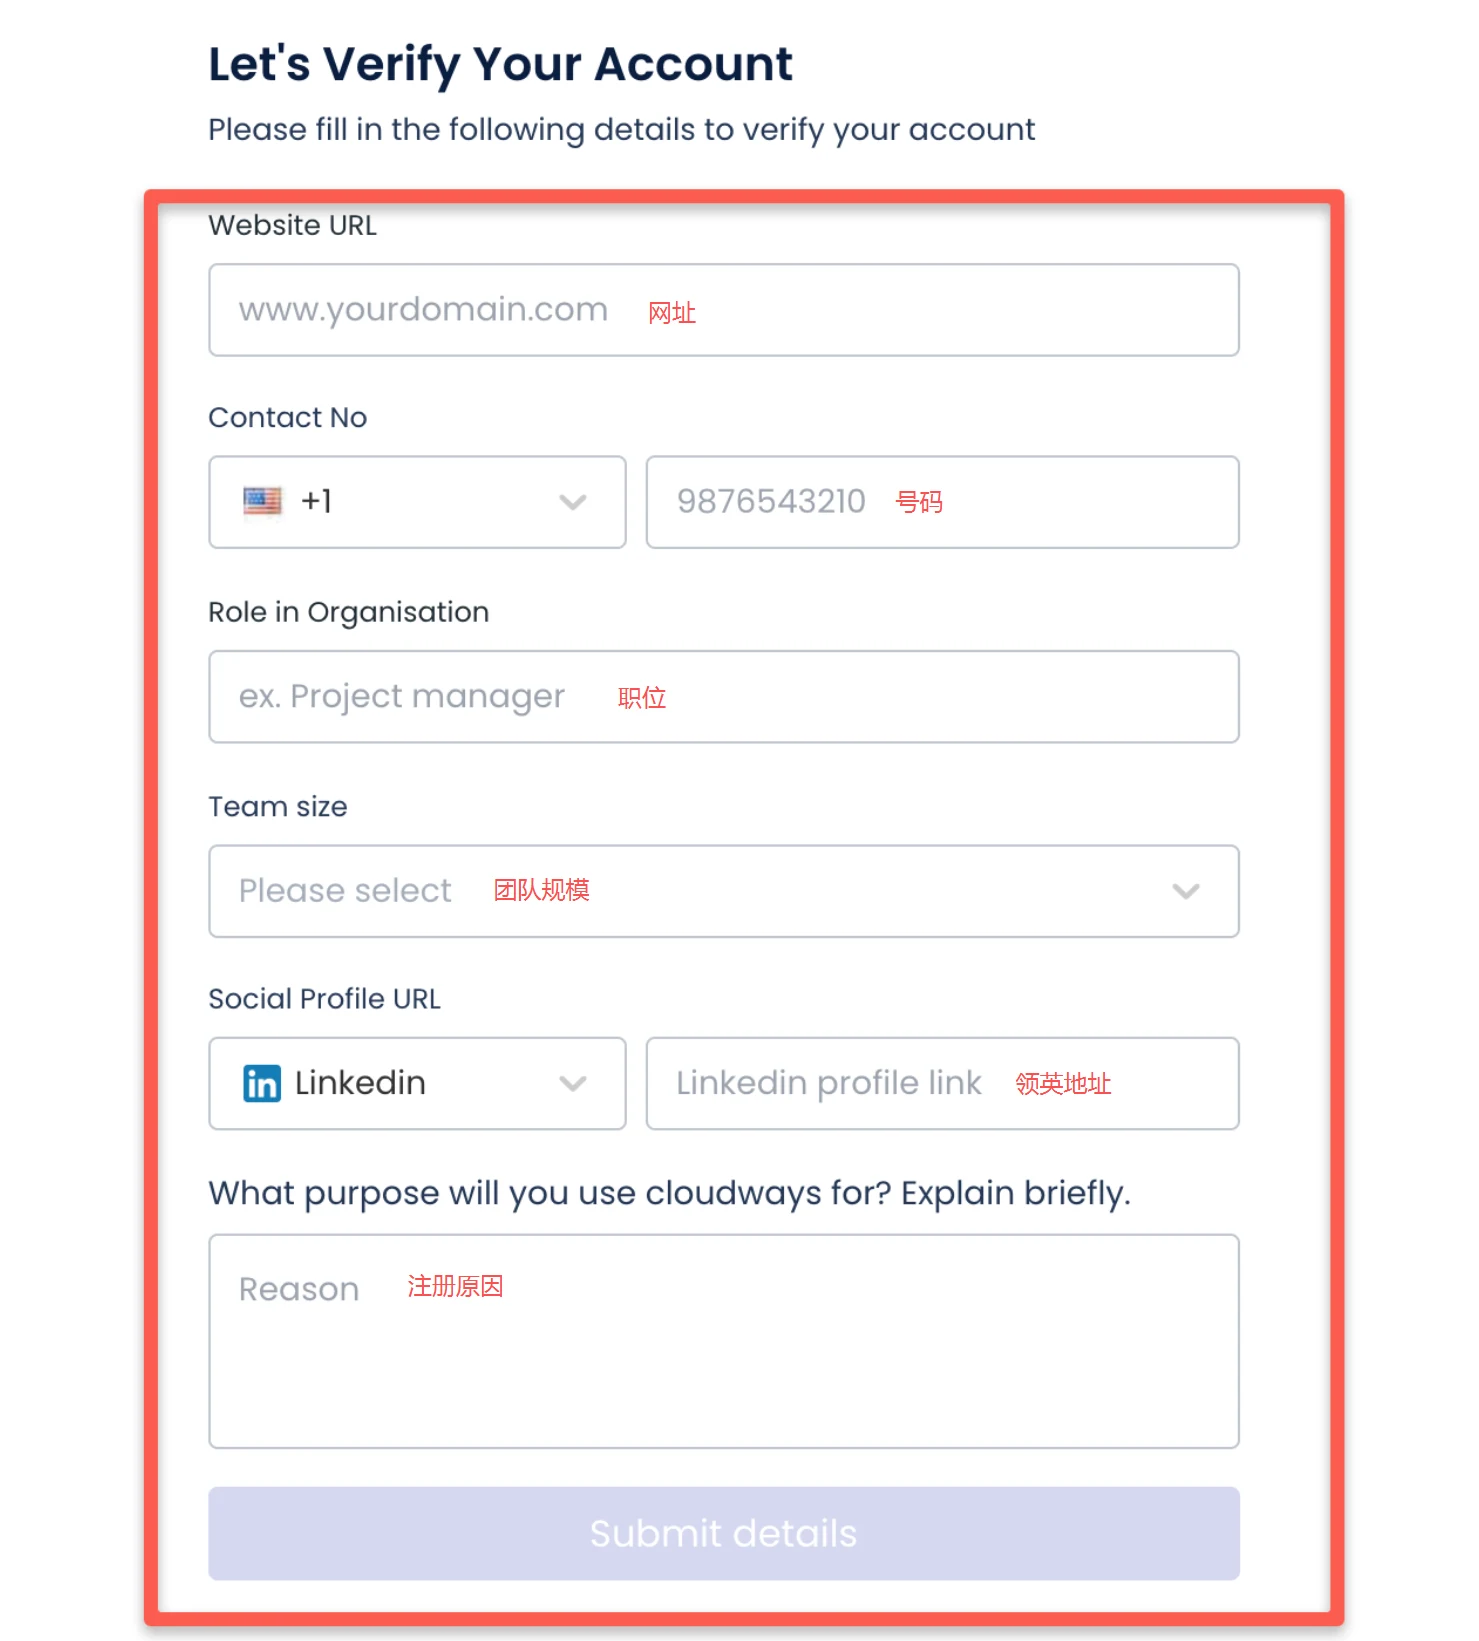Image resolution: width=1479 pixels, height=1641 pixels.
Task: Click the 'Contact No' field label
Action: click(287, 418)
